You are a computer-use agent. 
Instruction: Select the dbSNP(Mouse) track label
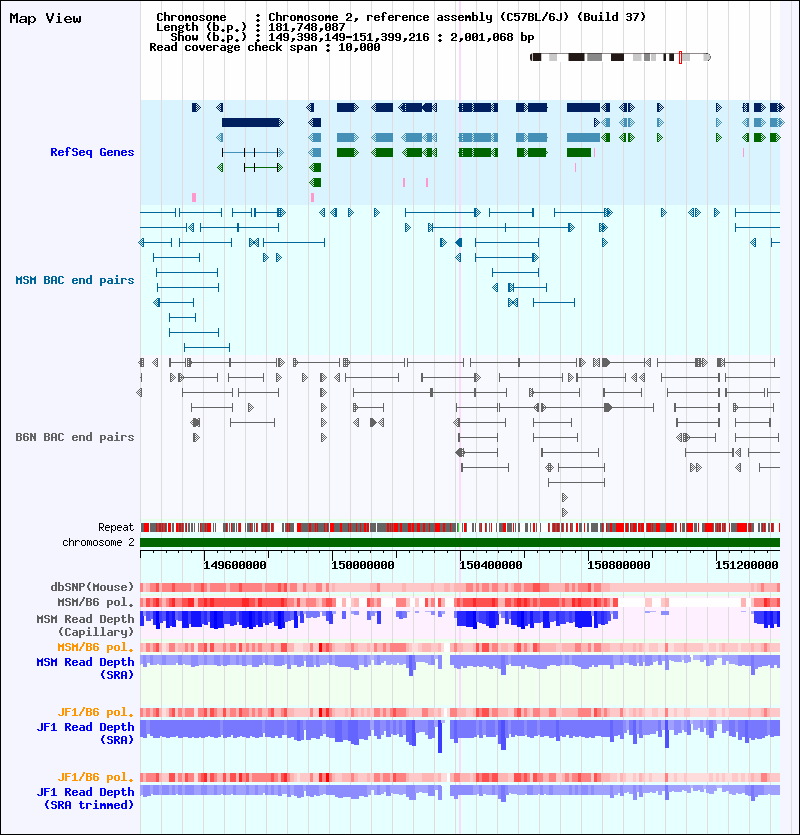[92, 587]
